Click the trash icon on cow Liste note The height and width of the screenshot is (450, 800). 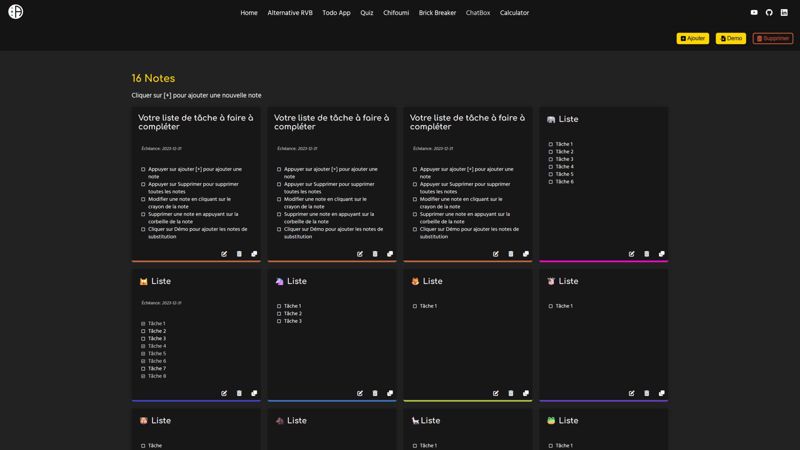pyautogui.click(x=647, y=393)
